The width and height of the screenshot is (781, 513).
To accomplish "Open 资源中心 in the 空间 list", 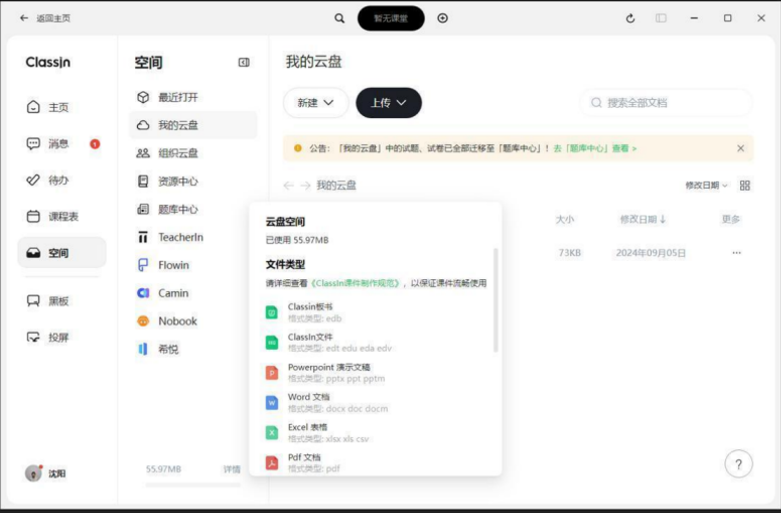I will point(177,181).
